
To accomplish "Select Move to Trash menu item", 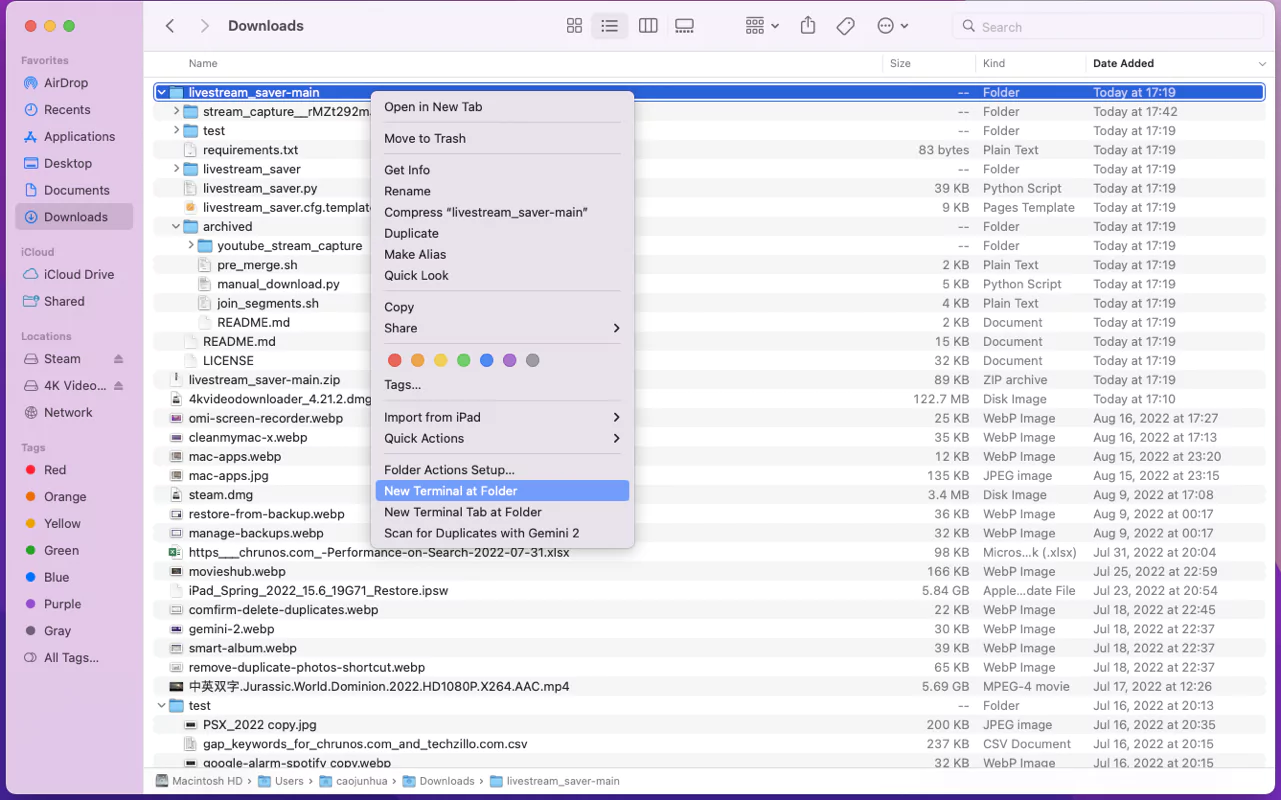I will coord(425,138).
